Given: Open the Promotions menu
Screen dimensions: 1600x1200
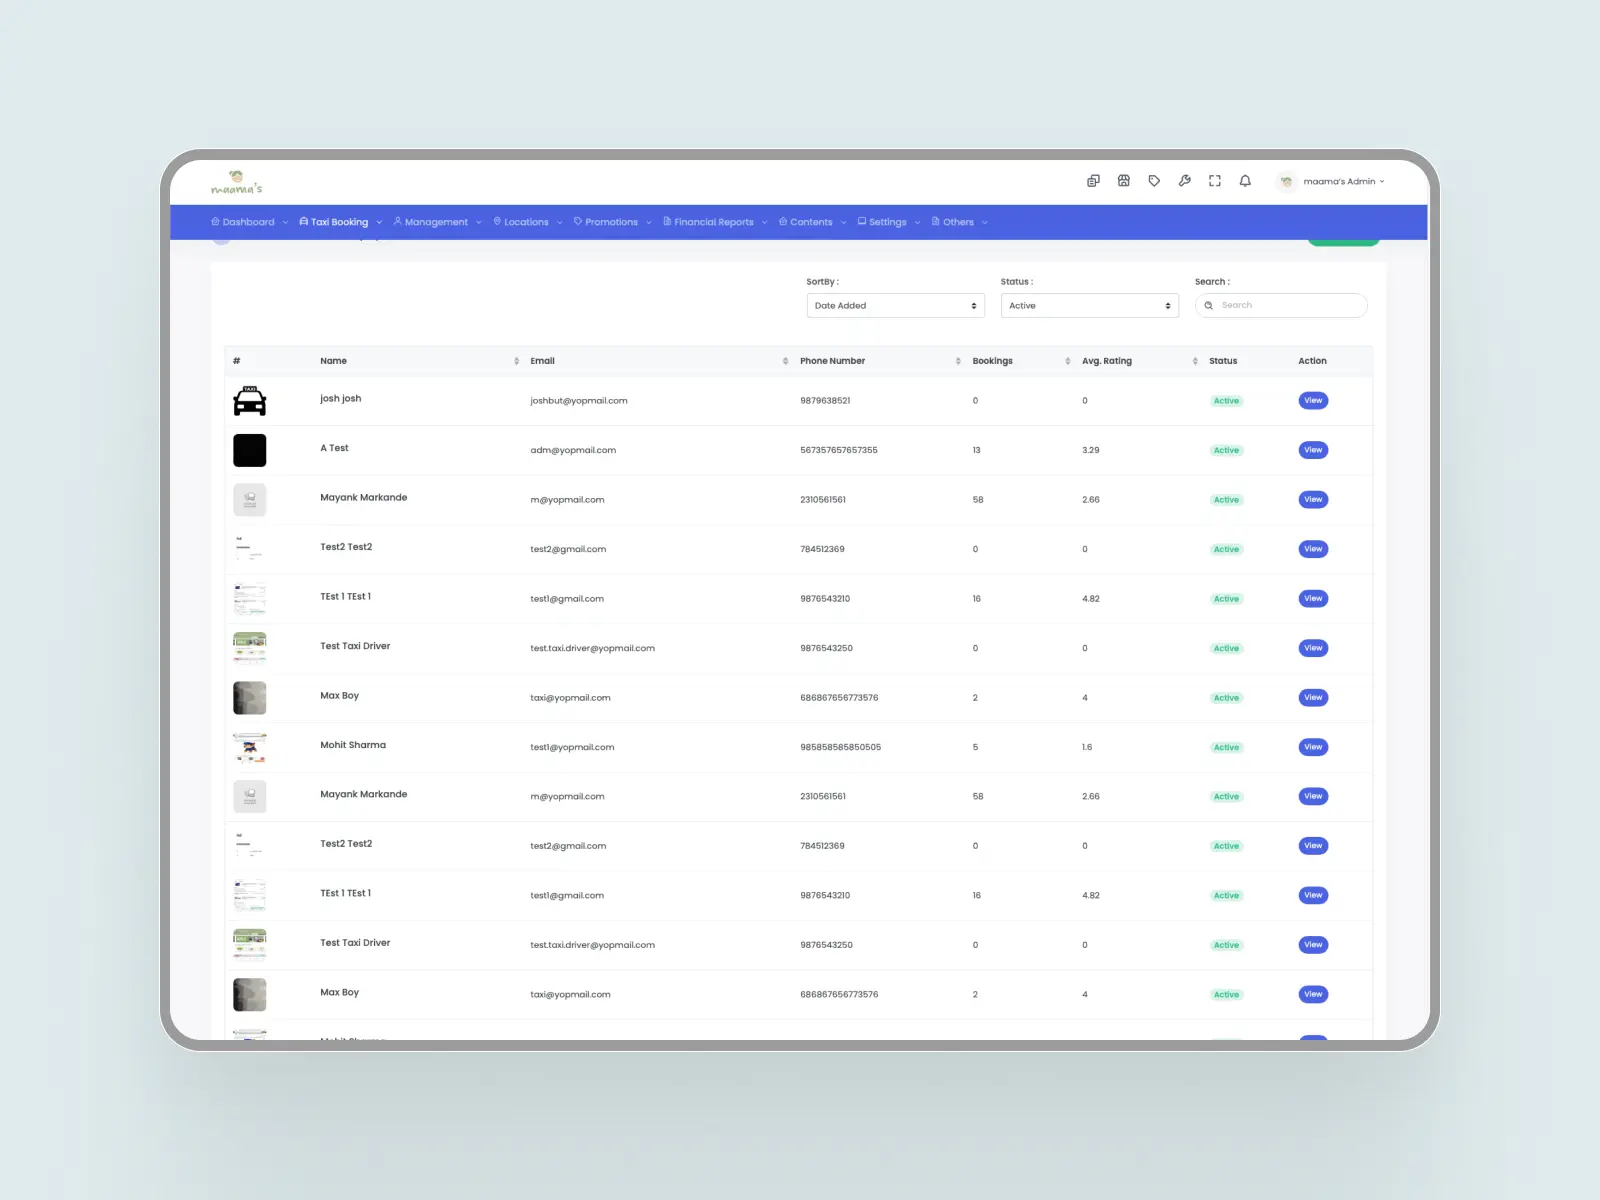Looking at the screenshot, I should [611, 222].
